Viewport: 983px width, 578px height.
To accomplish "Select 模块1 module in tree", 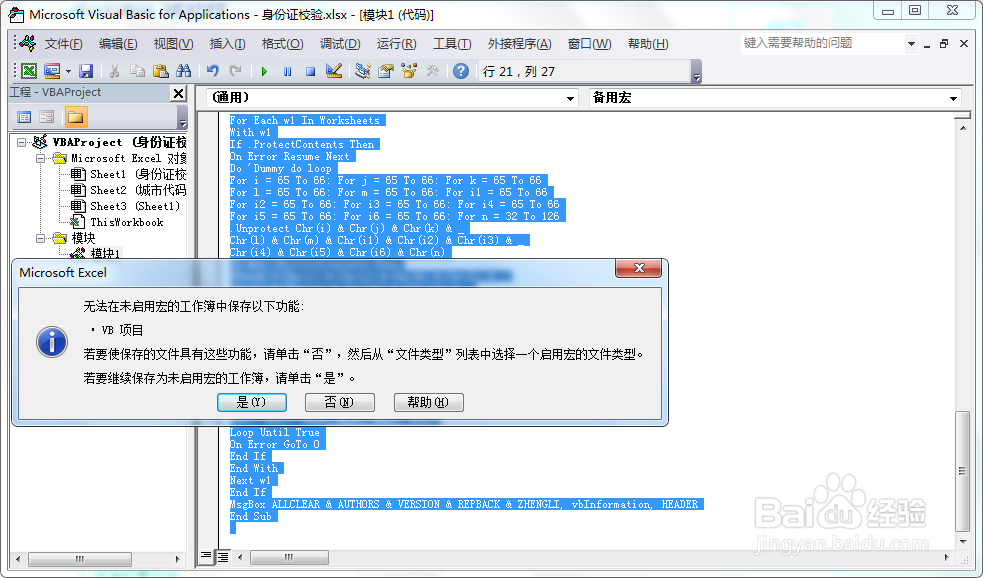I will click(95, 253).
